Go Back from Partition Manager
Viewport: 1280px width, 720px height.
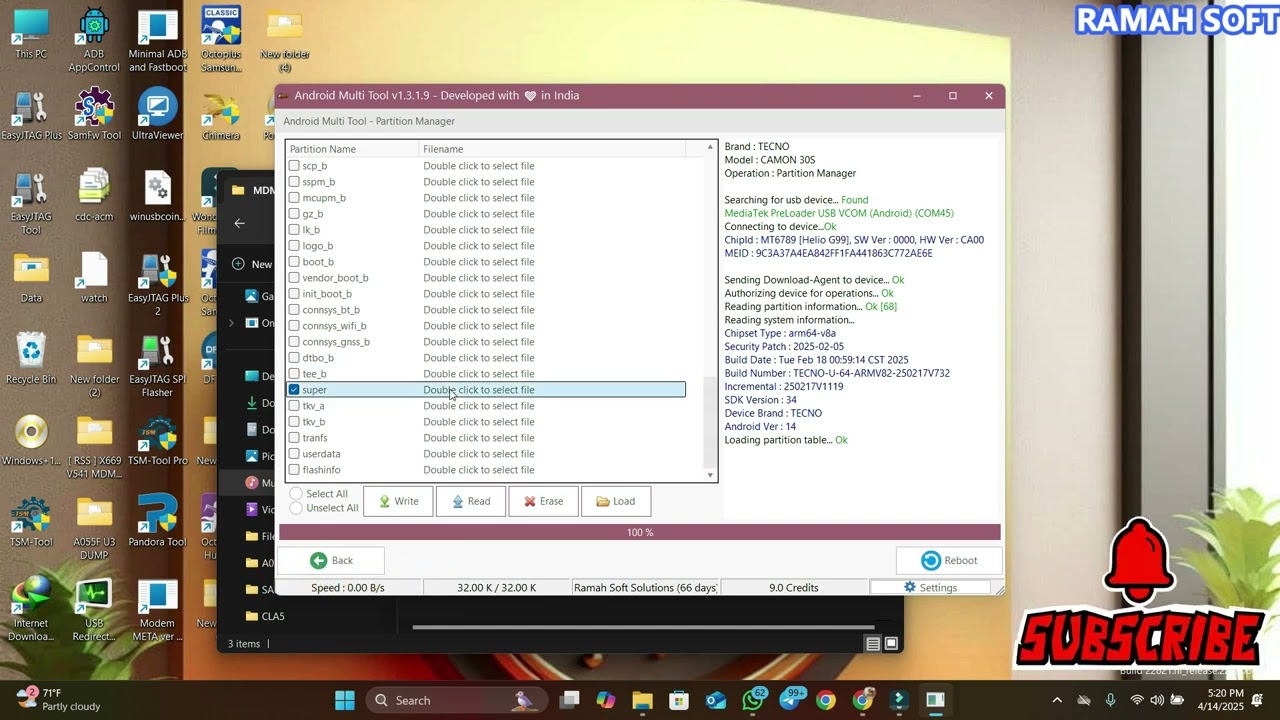click(x=331, y=561)
